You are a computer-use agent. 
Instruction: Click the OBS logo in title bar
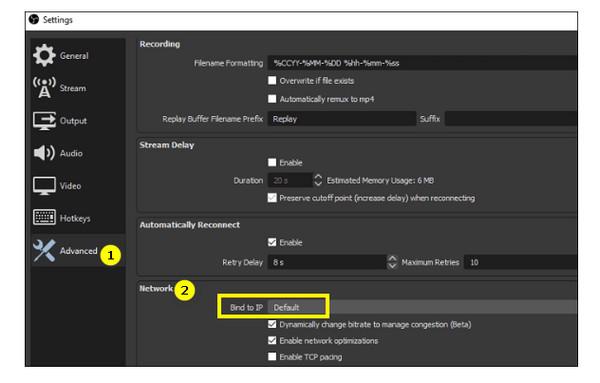(x=34, y=19)
